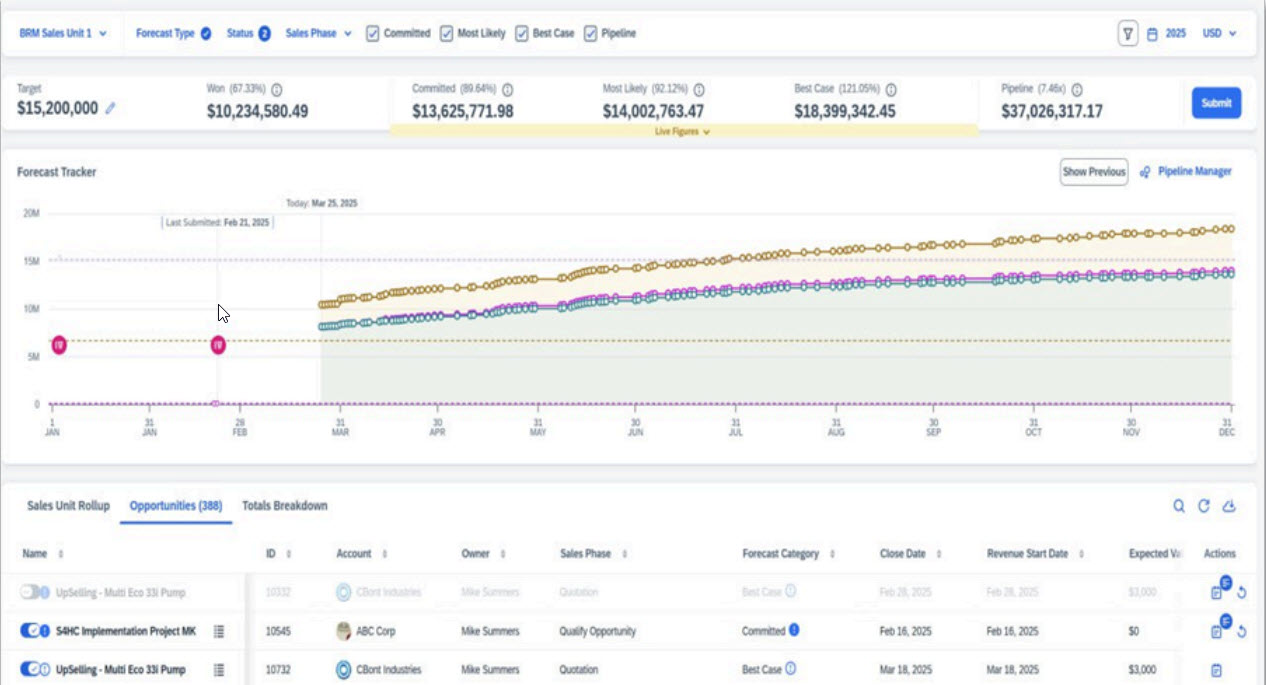Switch to Sales Unit Rollup tab
Image resolution: width=1266 pixels, height=685 pixels.
click(x=68, y=506)
